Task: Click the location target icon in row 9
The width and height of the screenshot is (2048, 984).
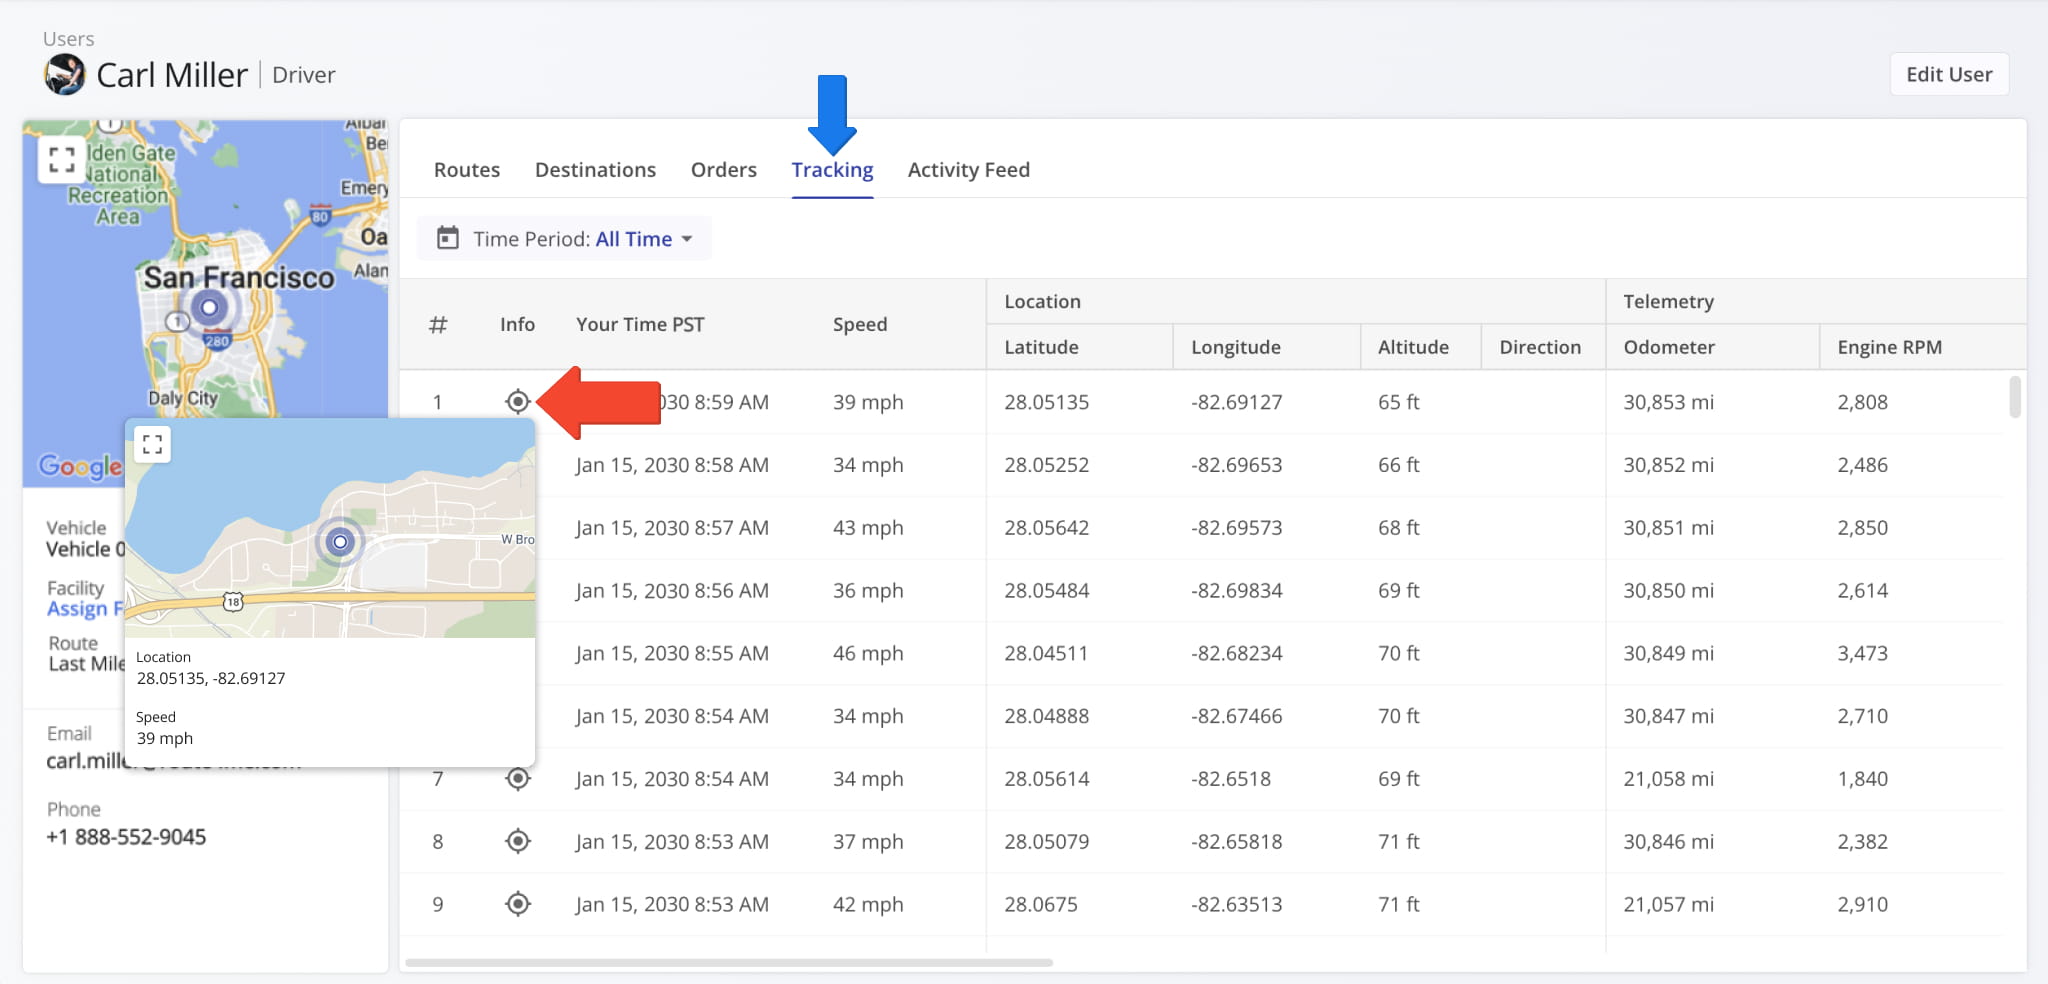Action: point(517,905)
